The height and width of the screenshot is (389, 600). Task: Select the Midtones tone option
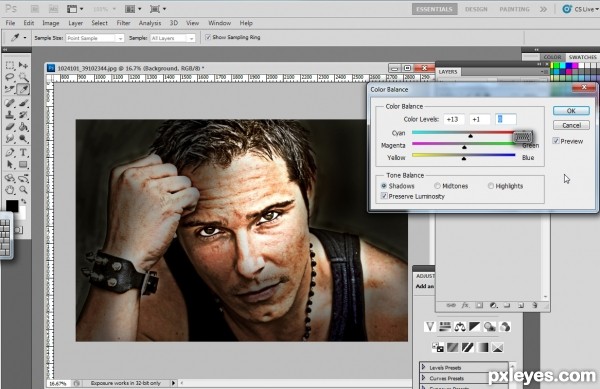pyautogui.click(x=437, y=186)
